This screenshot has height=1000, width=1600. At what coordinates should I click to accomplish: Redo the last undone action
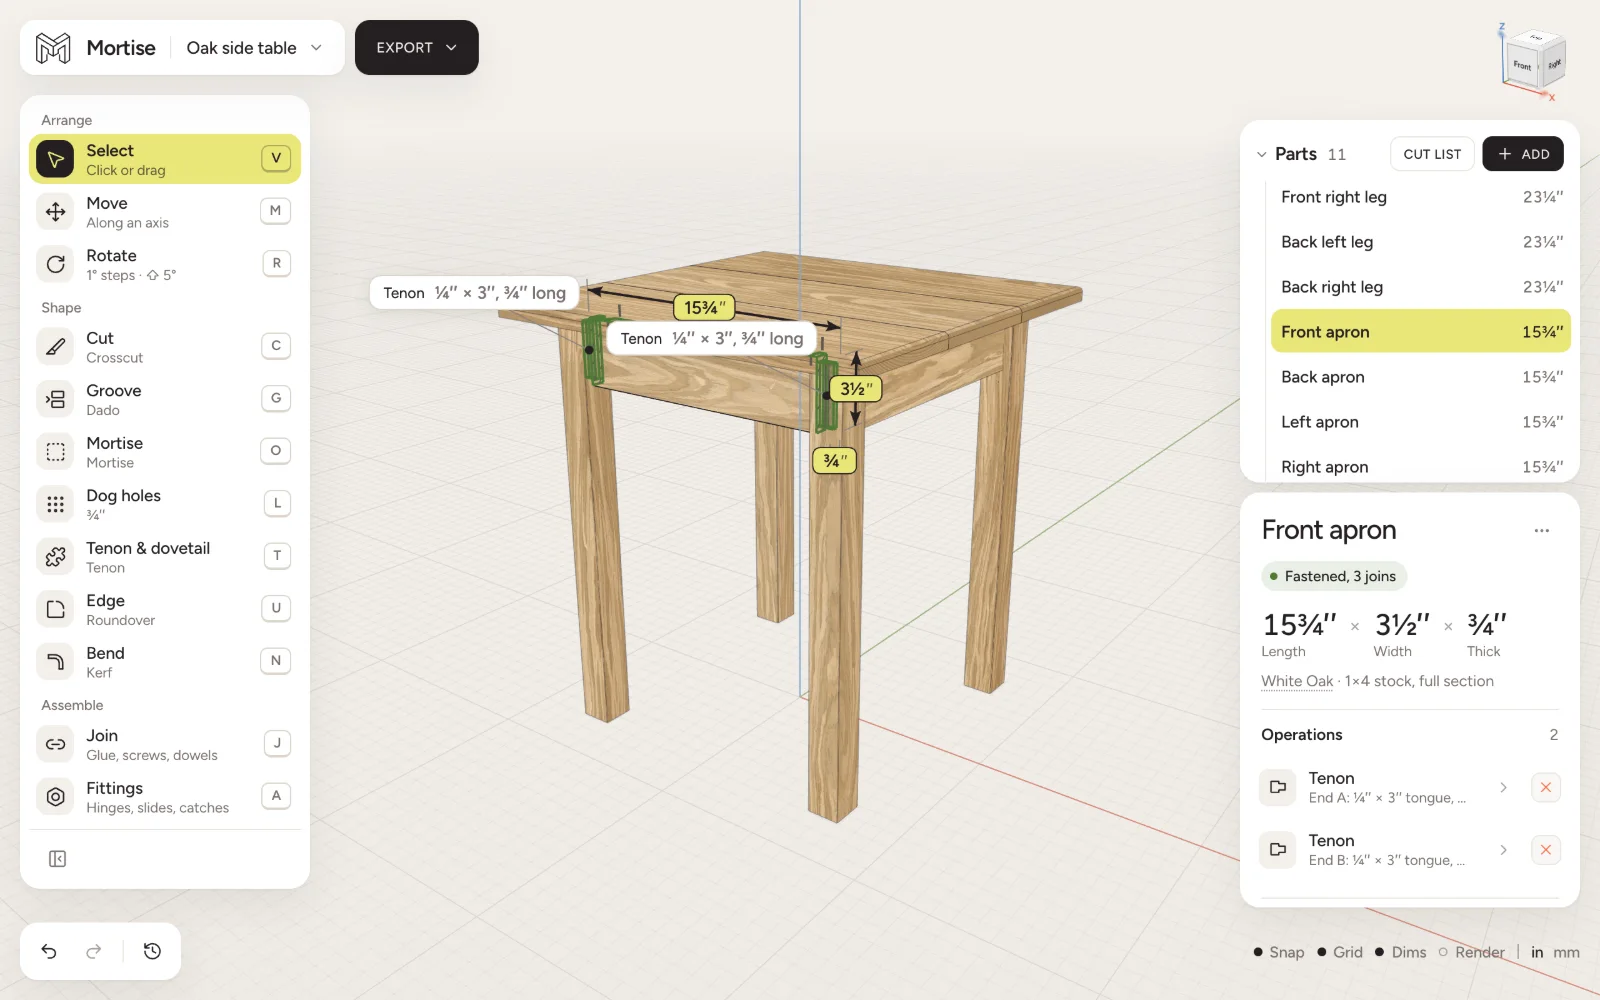point(94,951)
